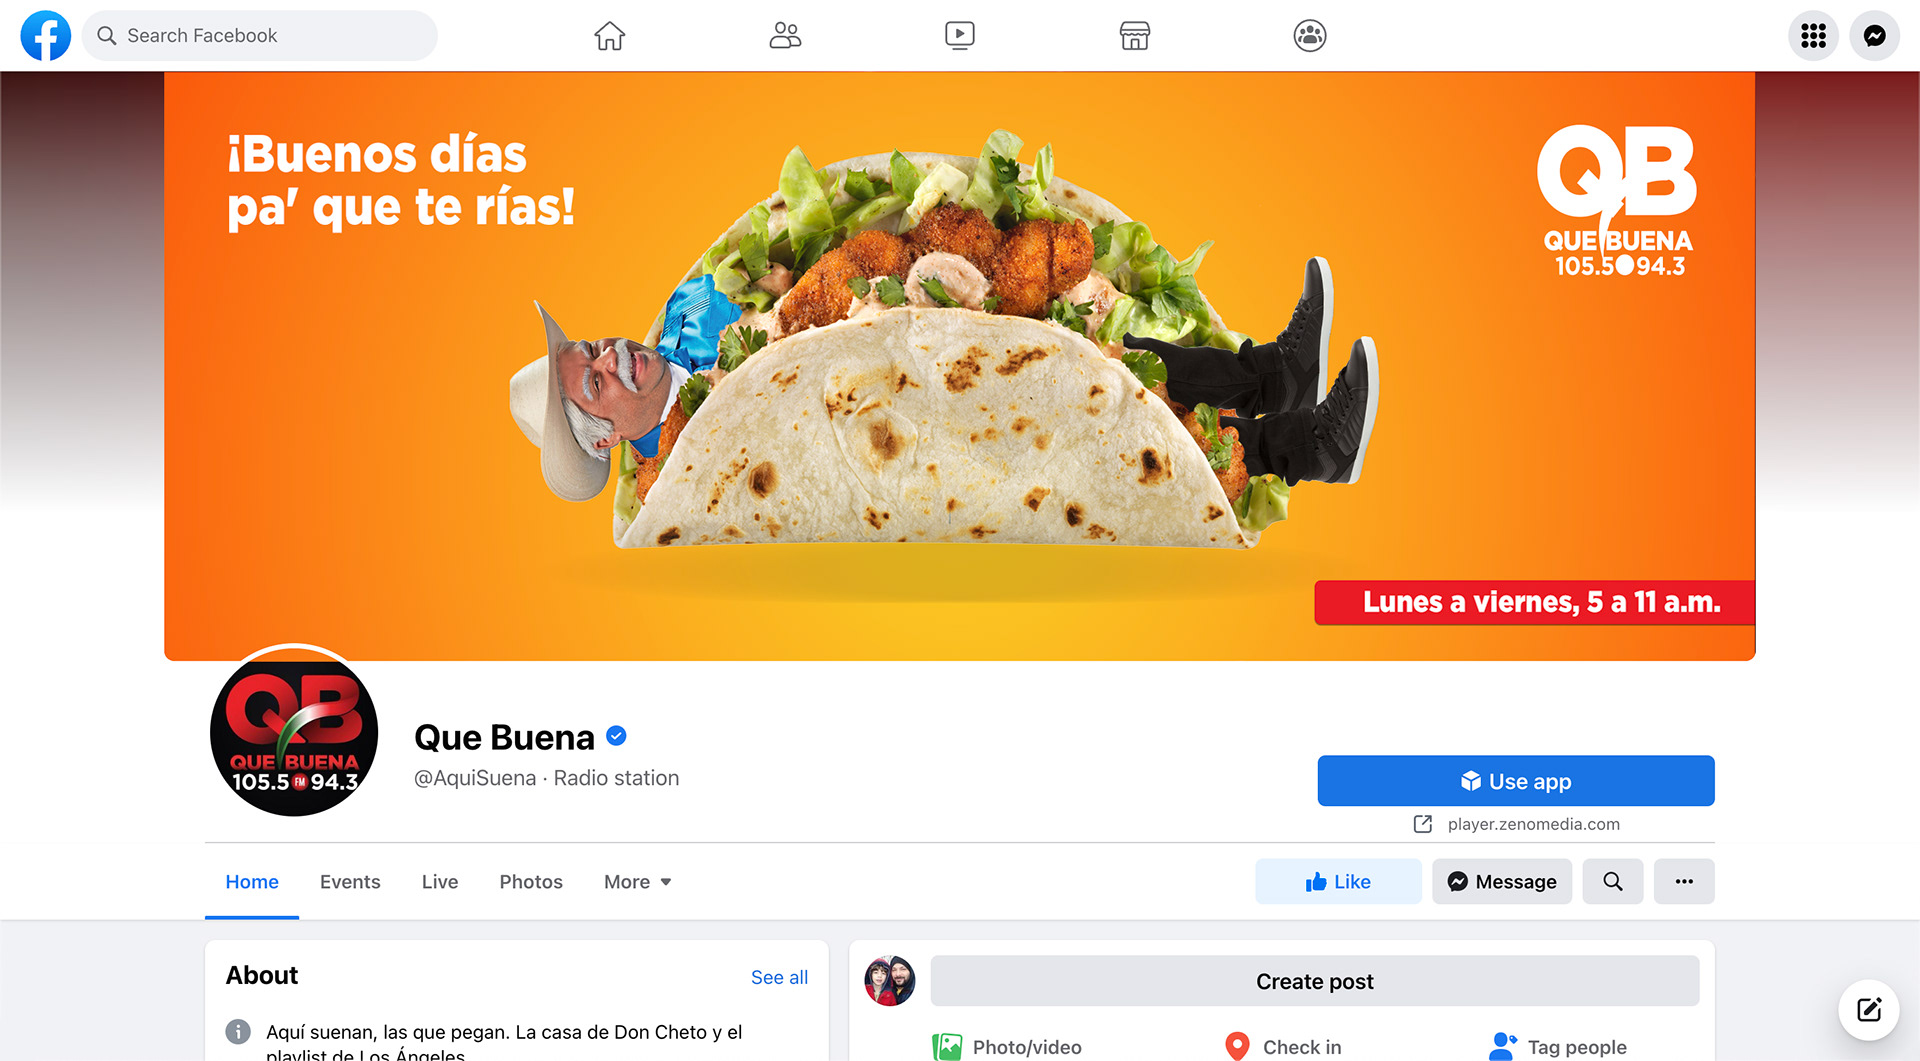The height and width of the screenshot is (1061, 1920).
Task: Open the Groups icon in top bar
Action: pos(1310,36)
